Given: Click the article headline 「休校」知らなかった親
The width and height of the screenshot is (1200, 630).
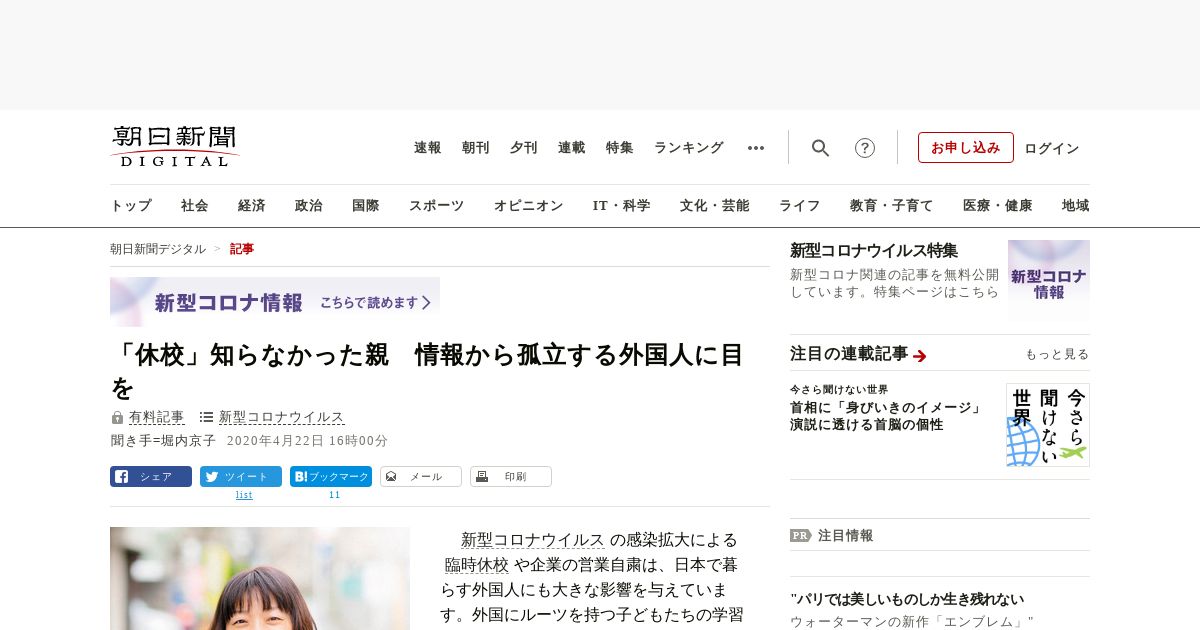Looking at the screenshot, I should tap(427, 371).
